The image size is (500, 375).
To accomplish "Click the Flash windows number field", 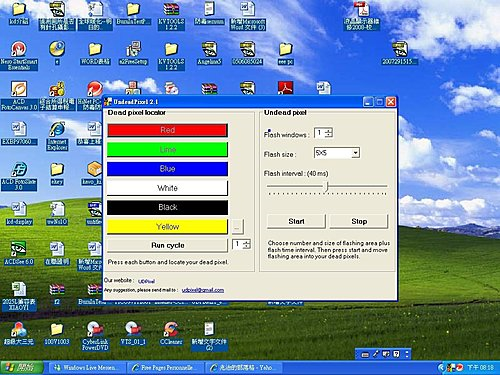I will click(x=320, y=133).
